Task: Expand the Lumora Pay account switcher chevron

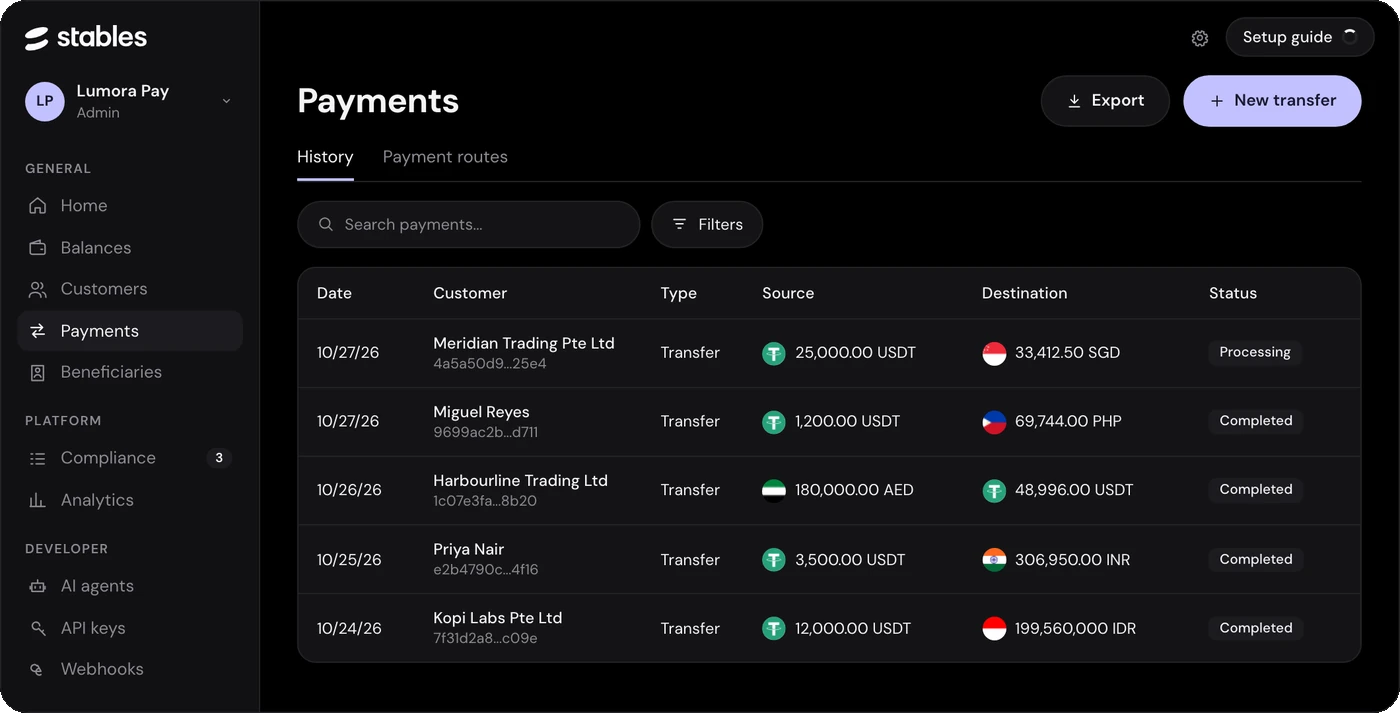Action: coord(226,101)
